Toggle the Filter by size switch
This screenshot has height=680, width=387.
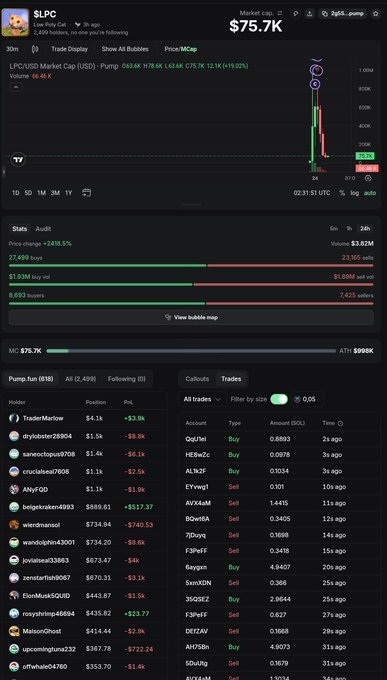(x=279, y=399)
